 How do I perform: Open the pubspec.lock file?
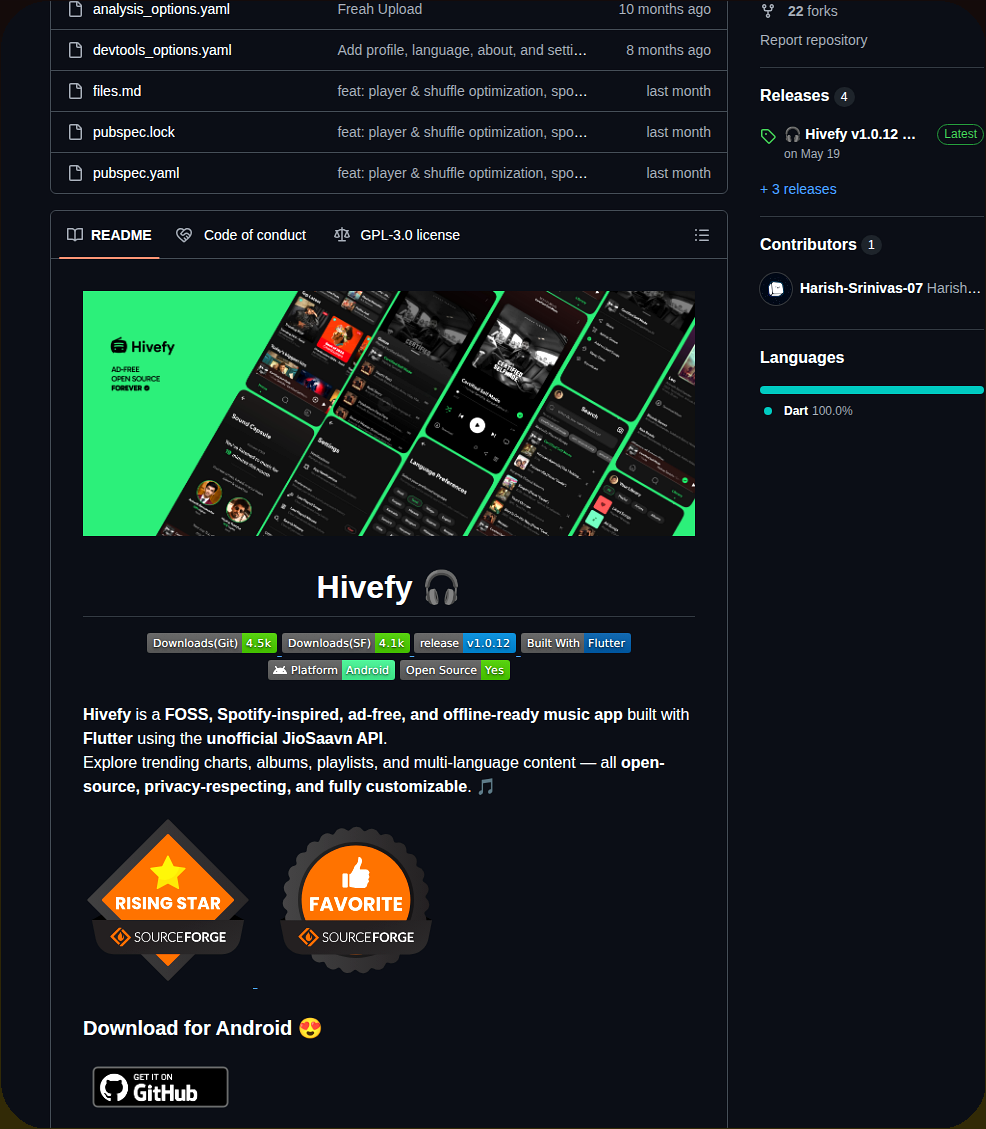tap(134, 132)
